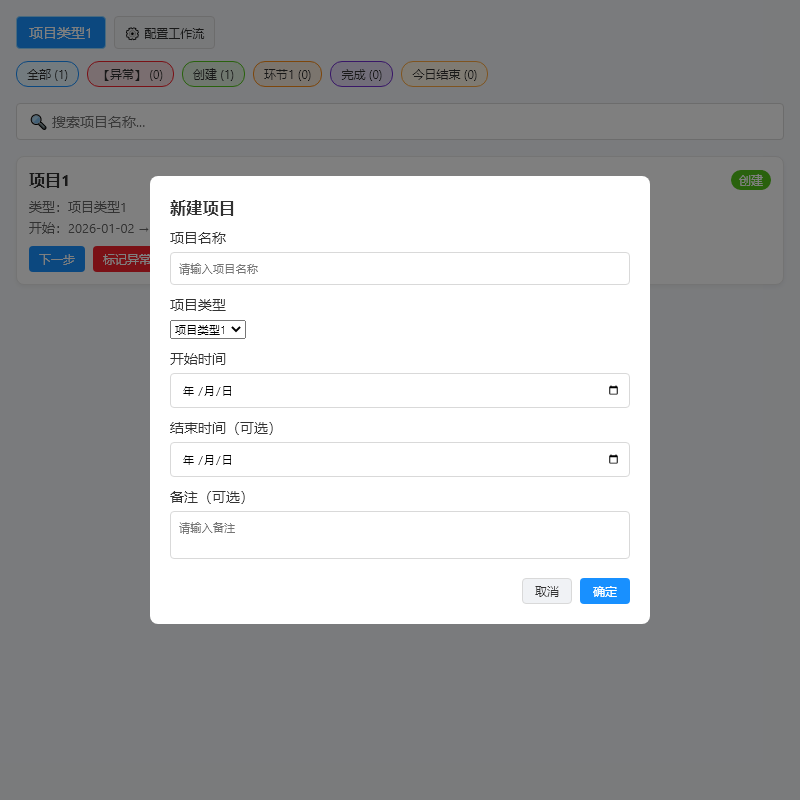Select the 项目类型1 tab
The width and height of the screenshot is (800, 800).
[x=60, y=33]
